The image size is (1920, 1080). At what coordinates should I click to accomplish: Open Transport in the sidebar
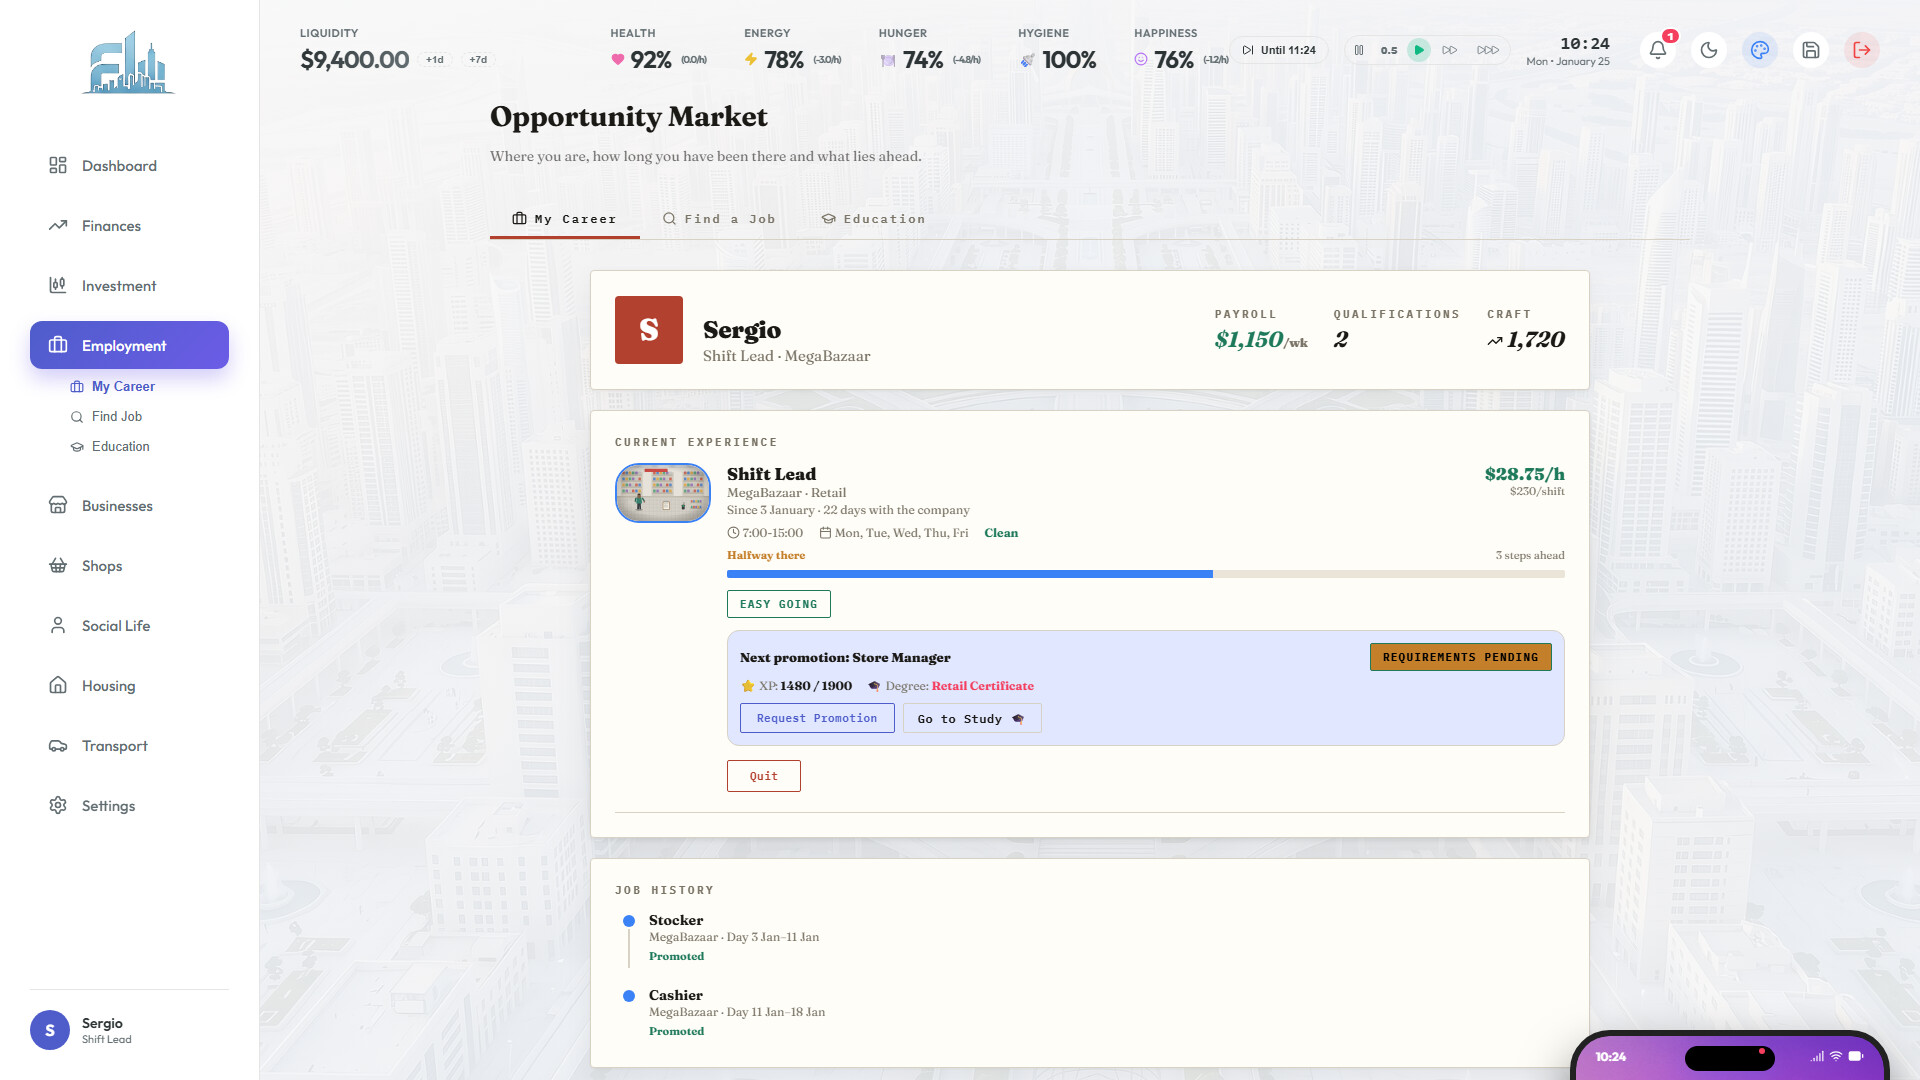pyautogui.click(x=129, y=746)
